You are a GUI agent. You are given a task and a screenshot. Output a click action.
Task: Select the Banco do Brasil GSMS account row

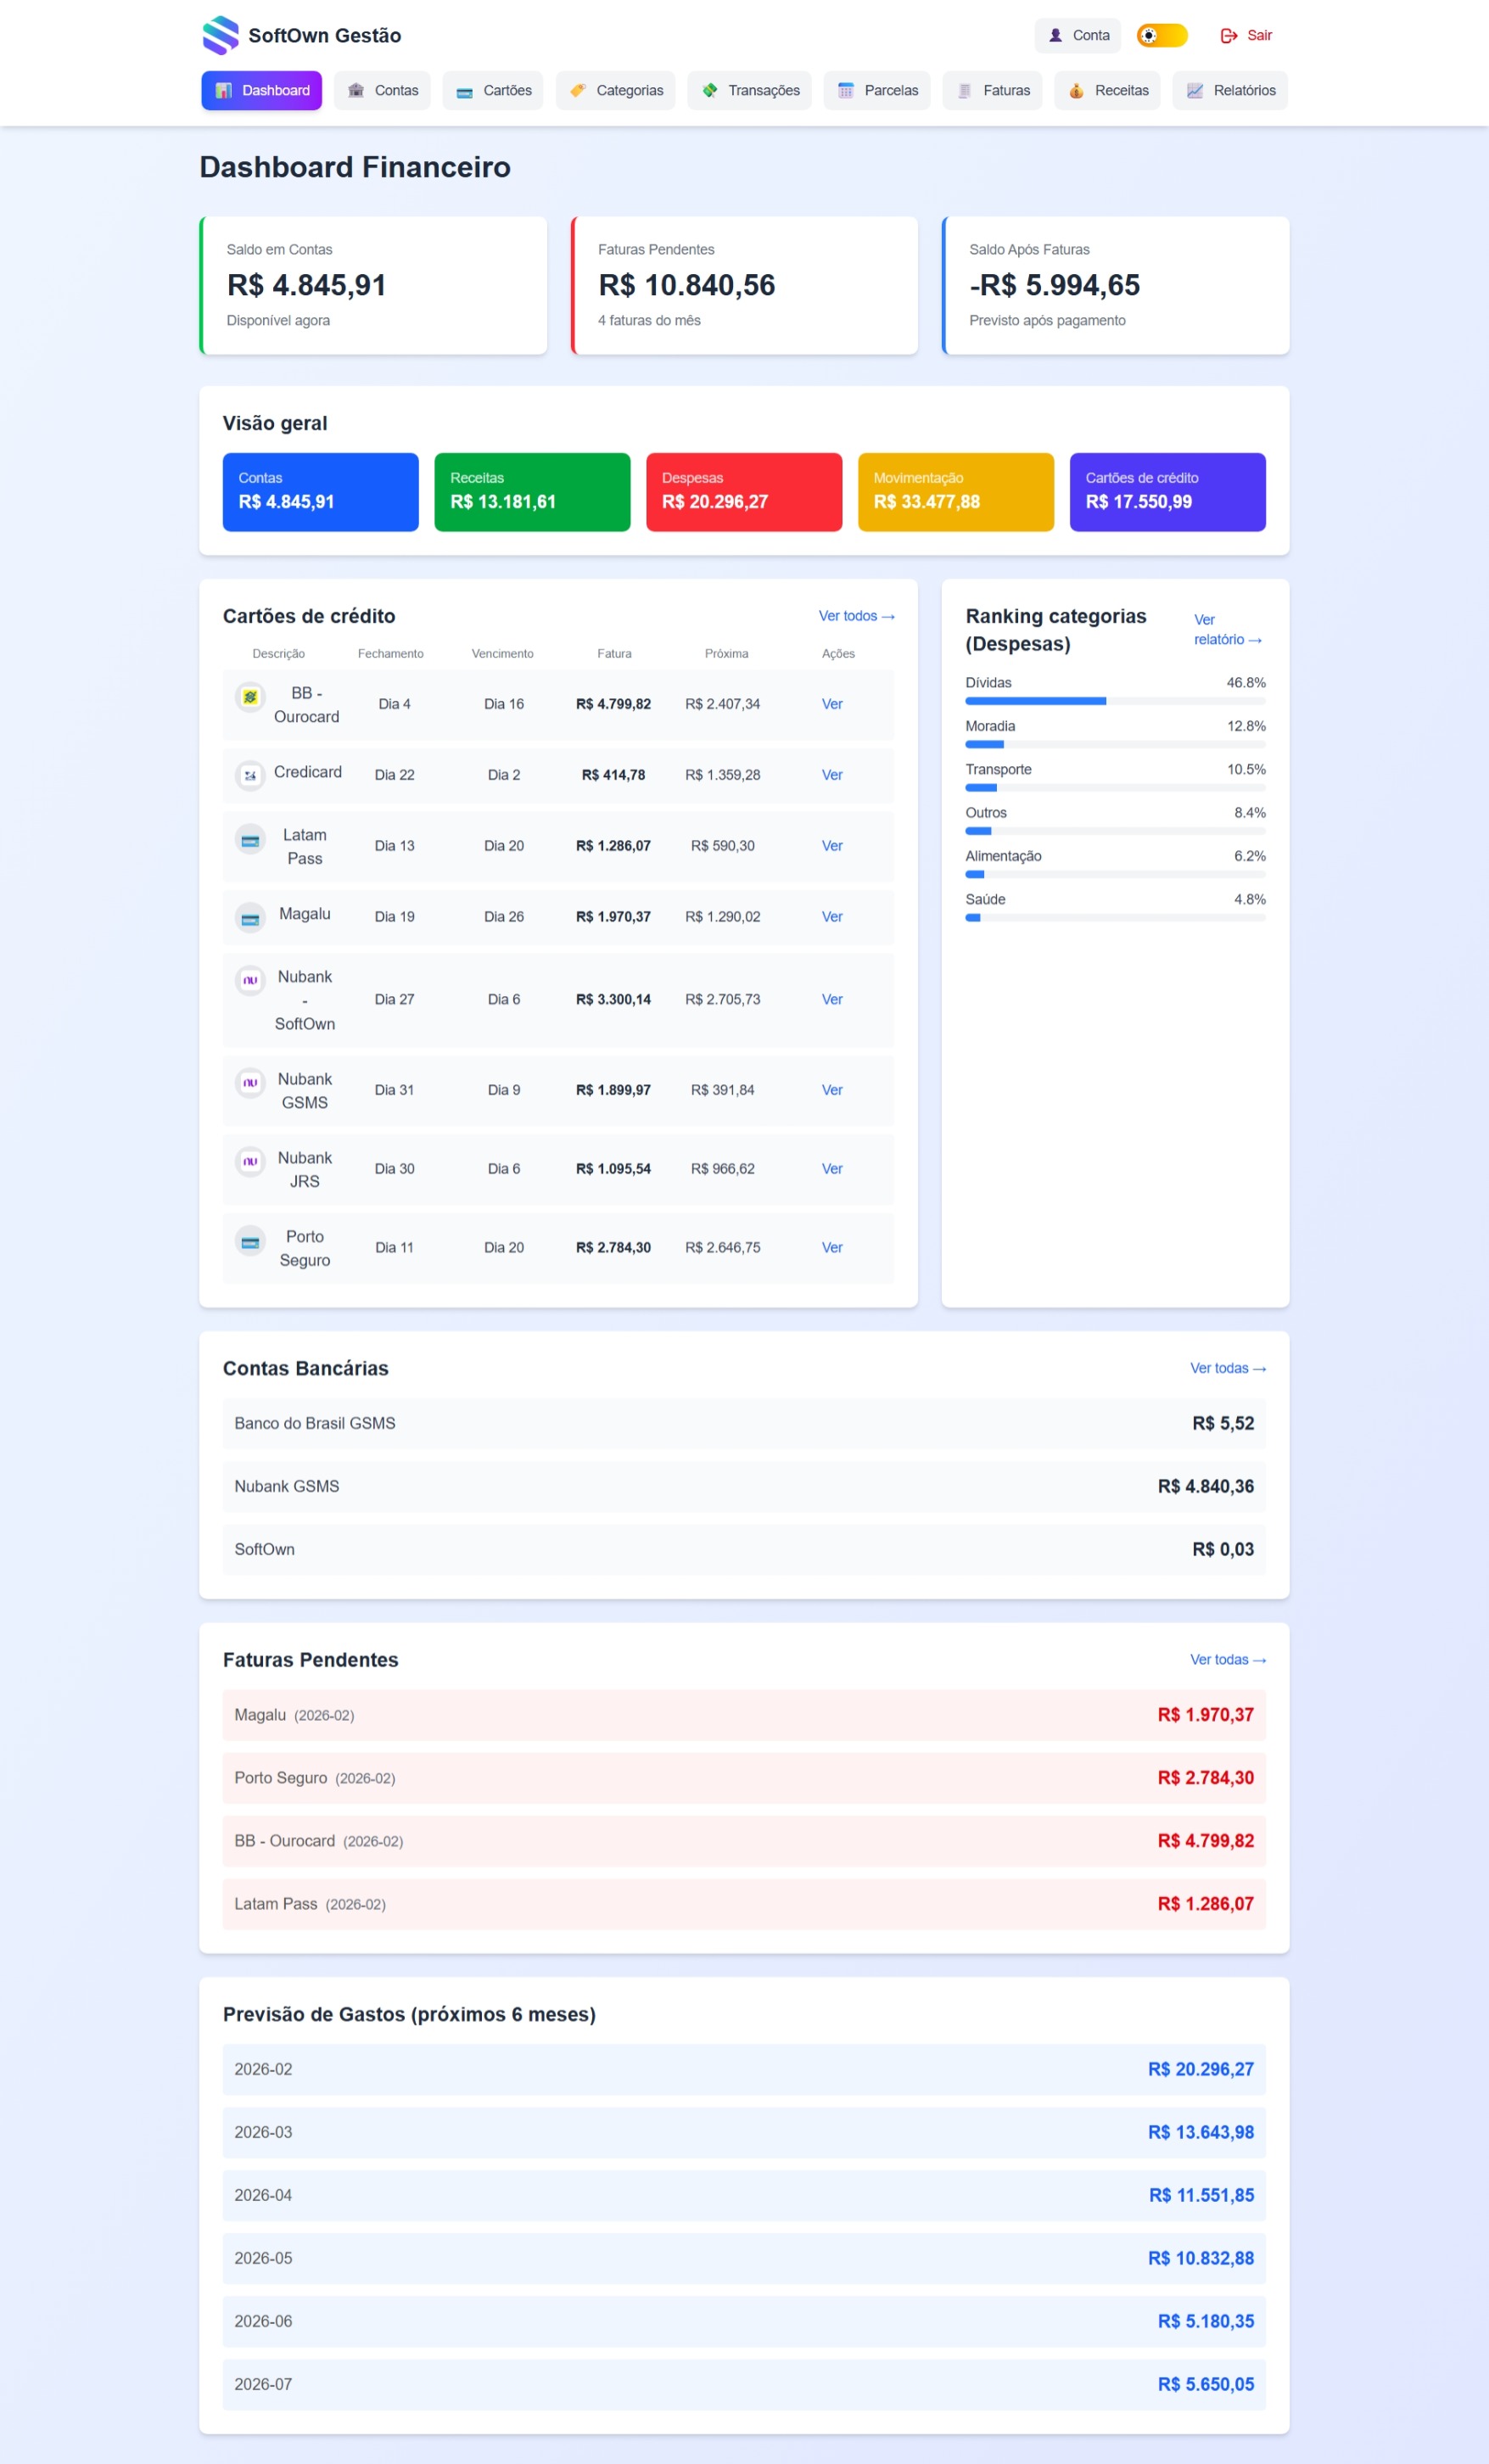point(744,1423)
